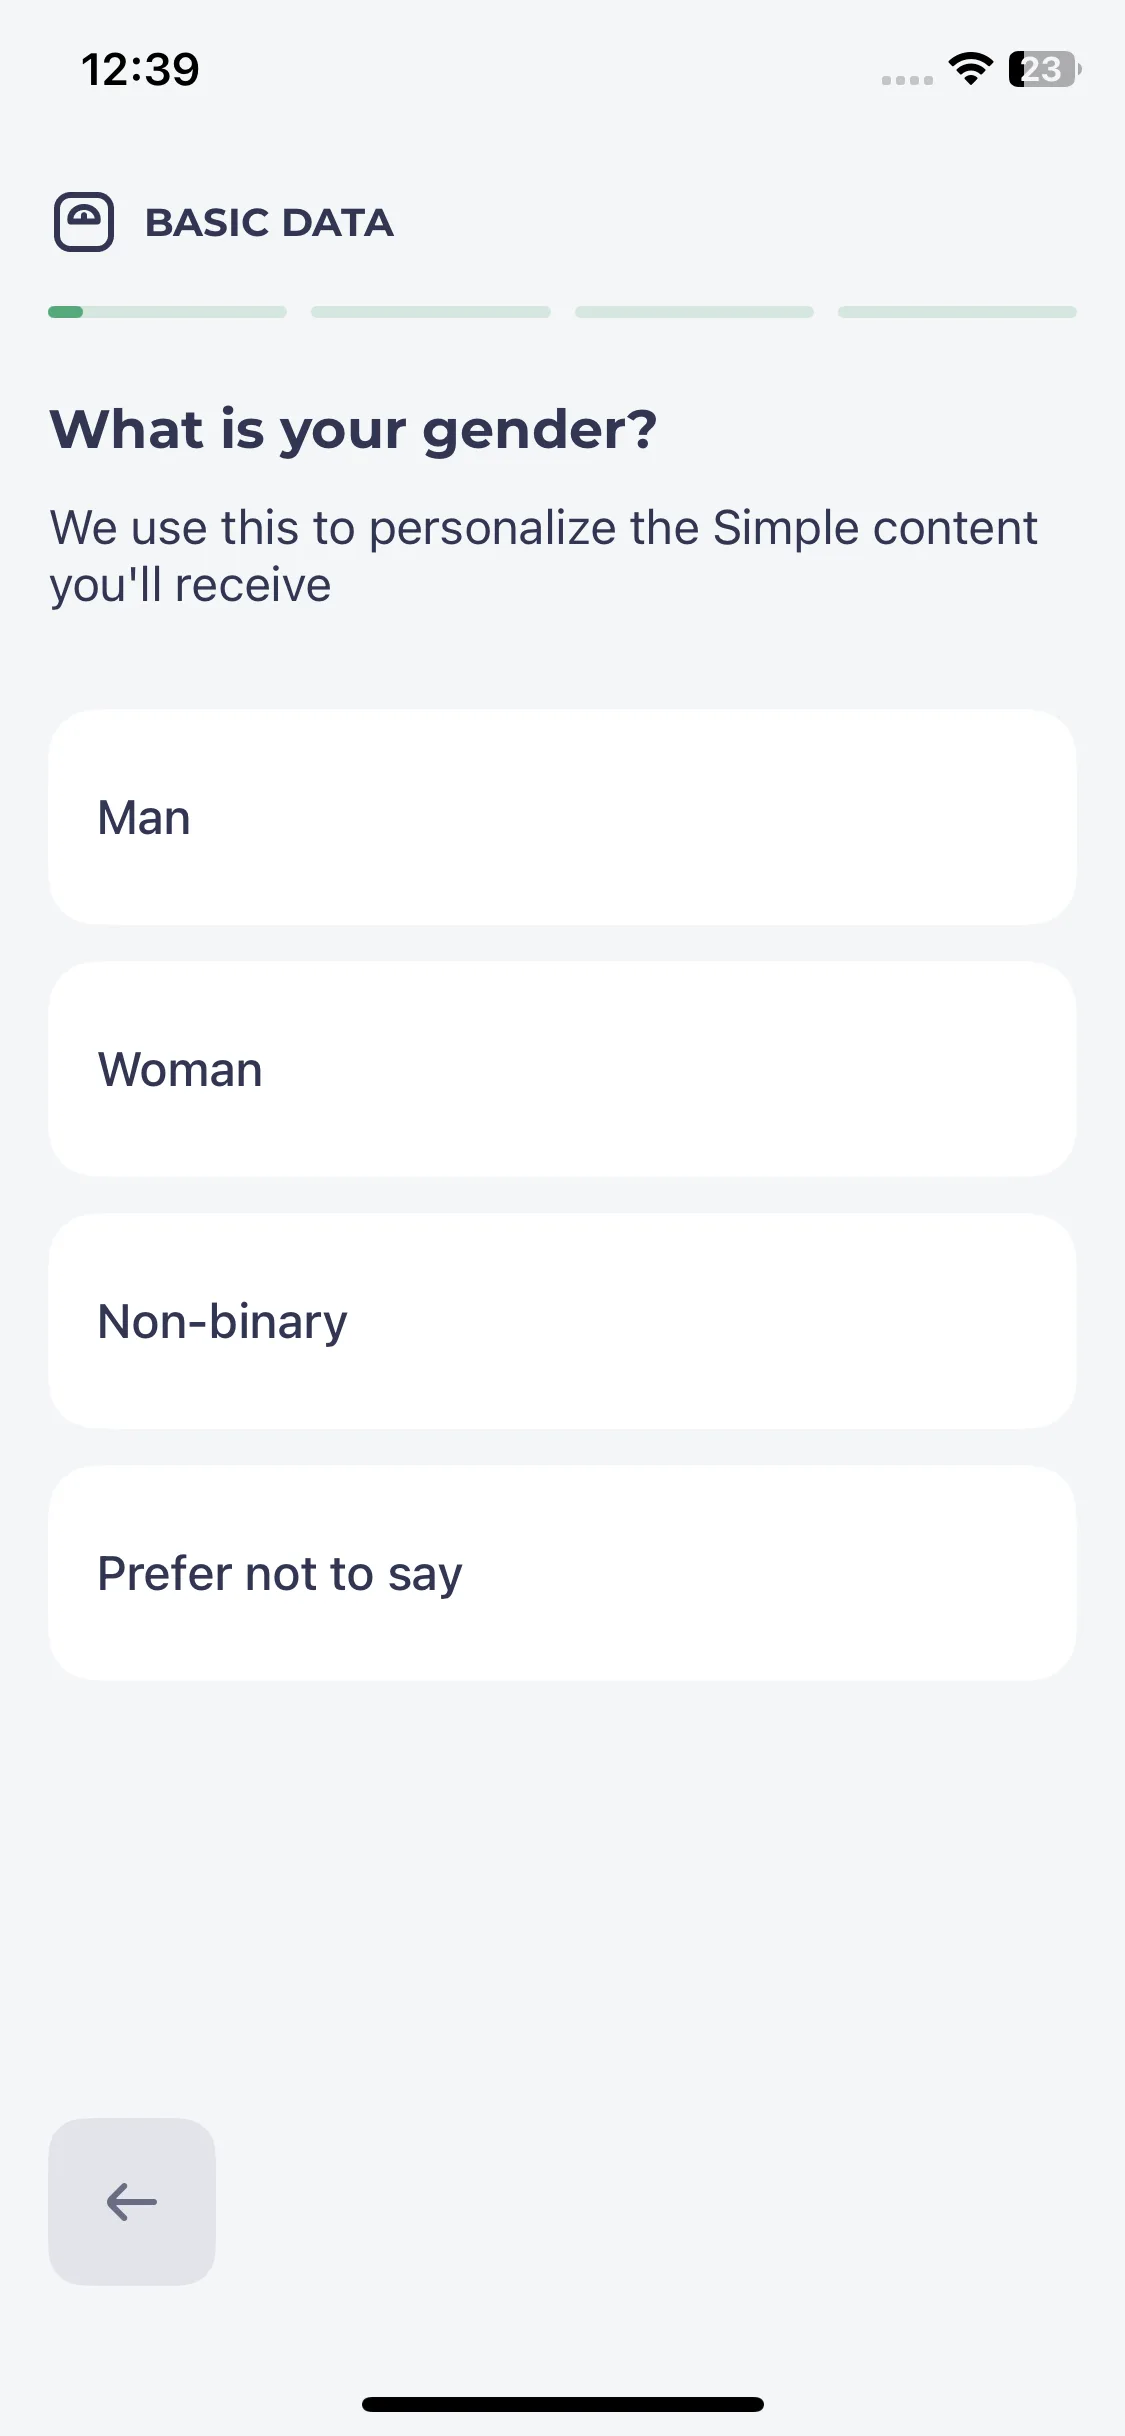Tap the home indicator bar
This screenshot has height=2436, width=1125.
pos(563,2404)
